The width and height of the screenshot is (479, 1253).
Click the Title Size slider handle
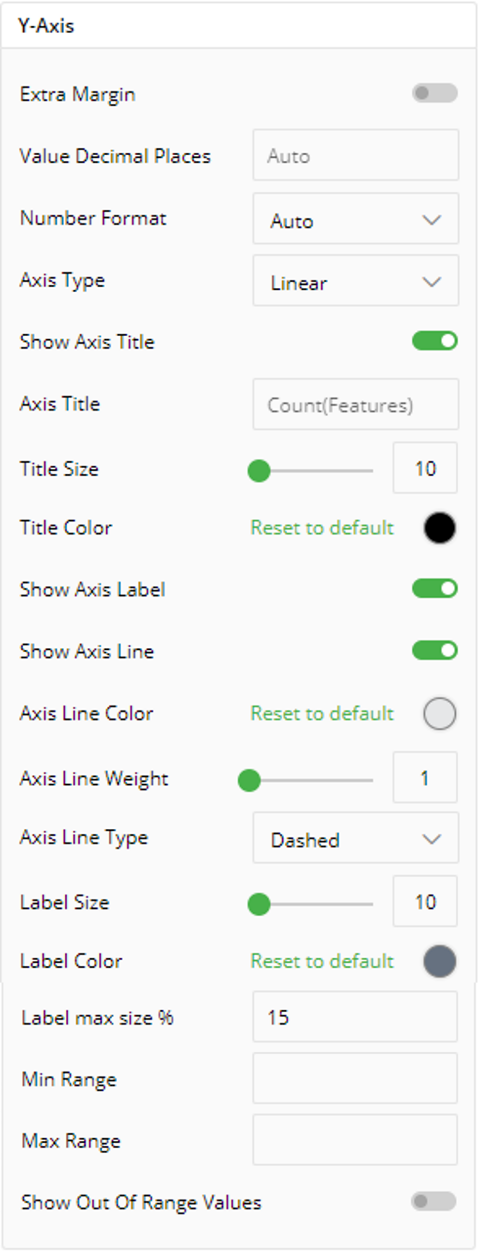259,469
